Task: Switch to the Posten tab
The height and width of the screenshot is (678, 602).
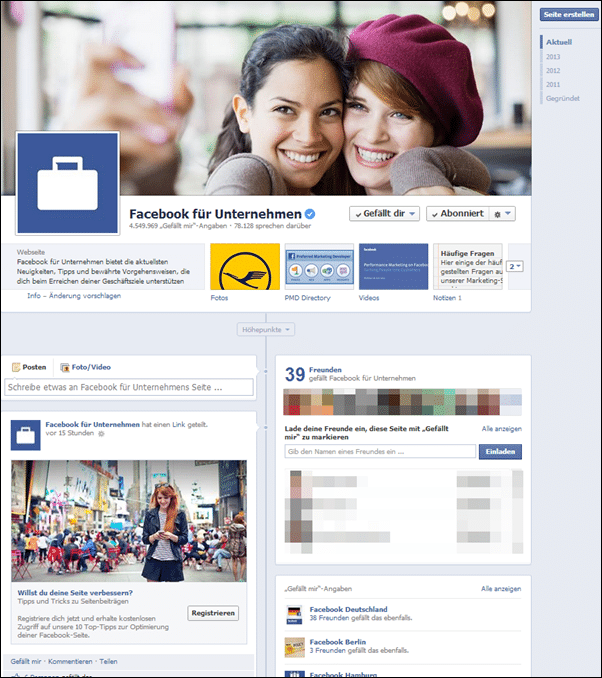Action: [x=29, y=367]
